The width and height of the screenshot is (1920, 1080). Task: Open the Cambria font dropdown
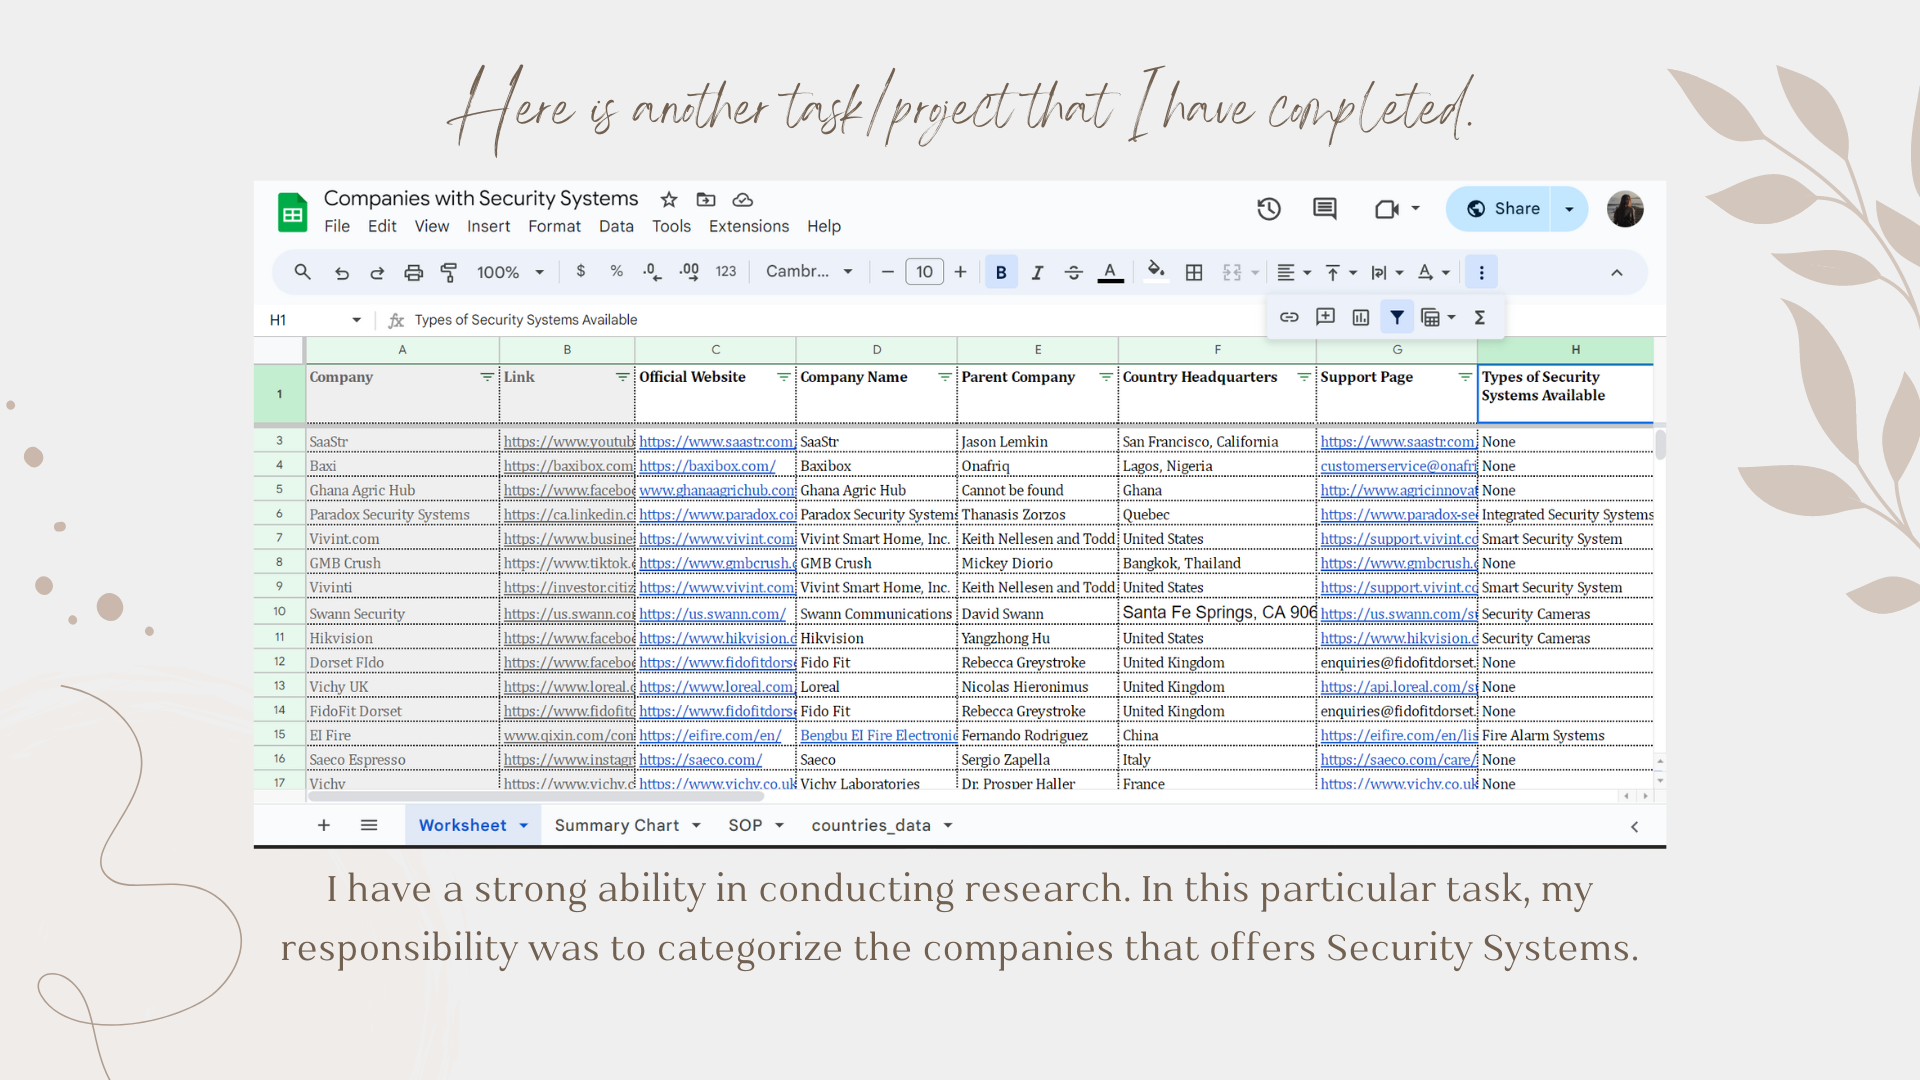pyautogui.click(x=808, y=272)
